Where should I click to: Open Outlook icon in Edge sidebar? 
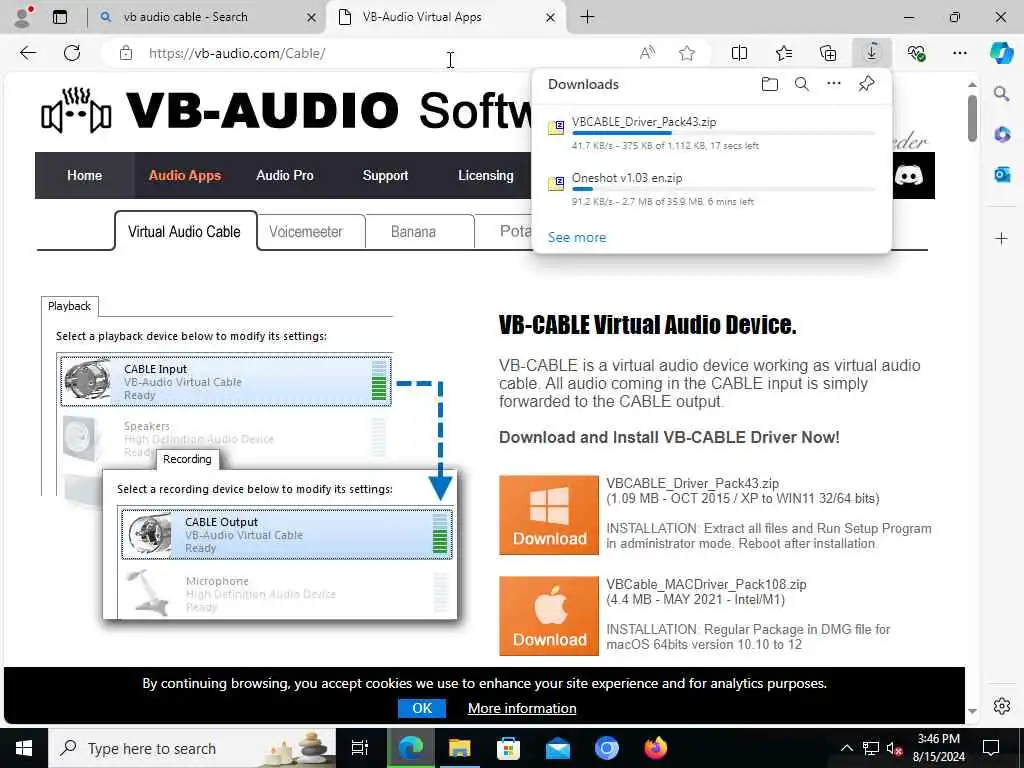coord(1002,174)
